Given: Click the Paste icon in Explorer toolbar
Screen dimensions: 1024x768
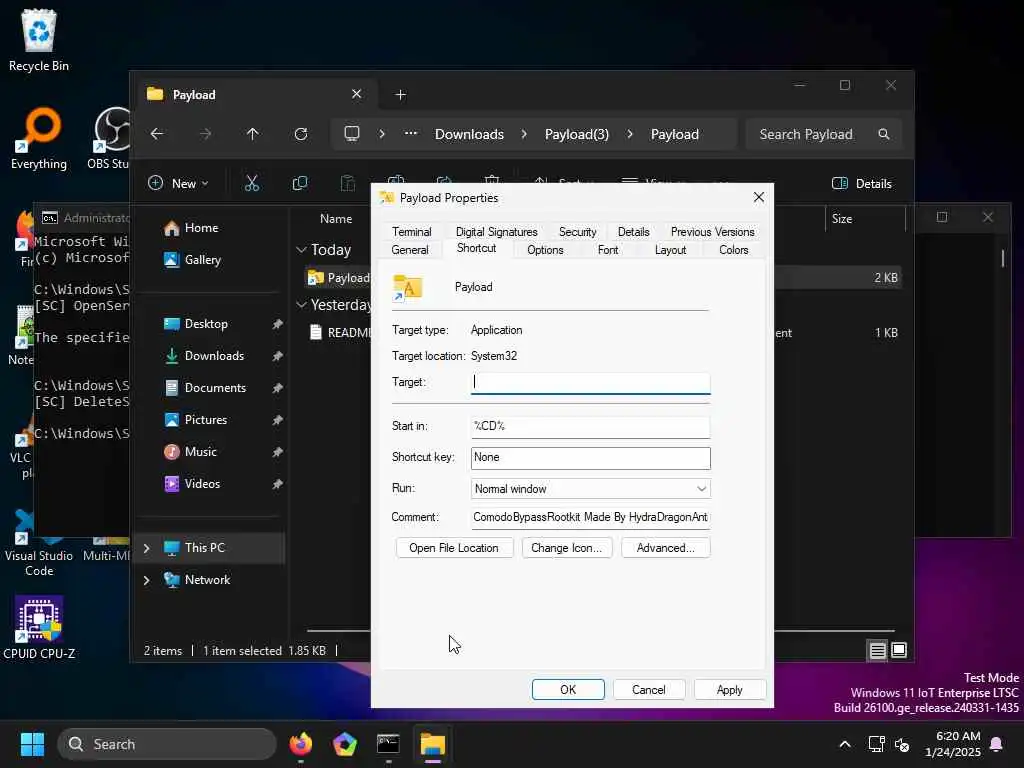Looking at the screenshot, I should pyautogui.click(x=347, y=184).
